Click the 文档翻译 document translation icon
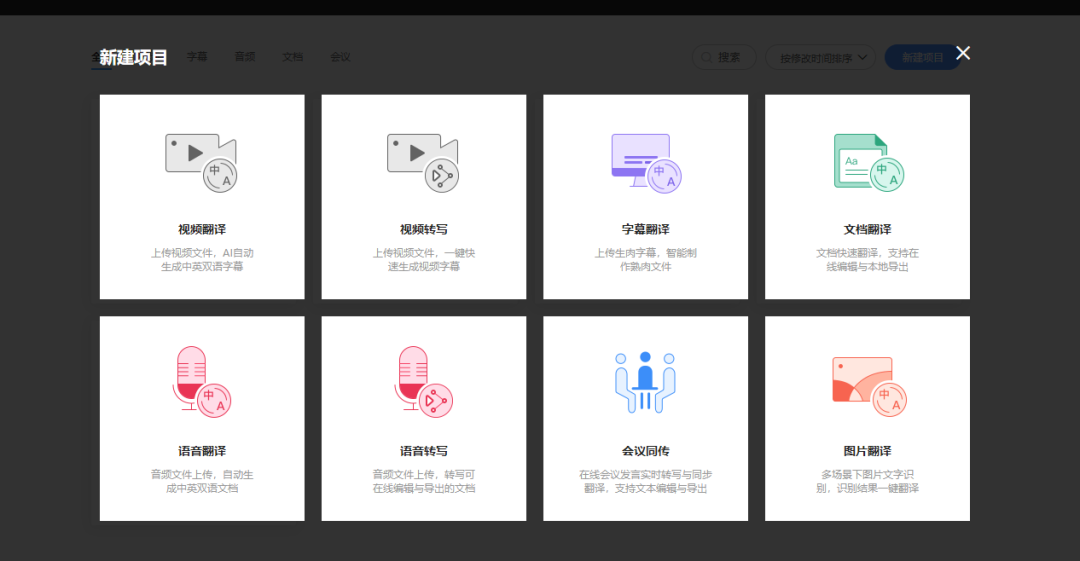Screen dimensions: 1080x561 pos(869,163)
